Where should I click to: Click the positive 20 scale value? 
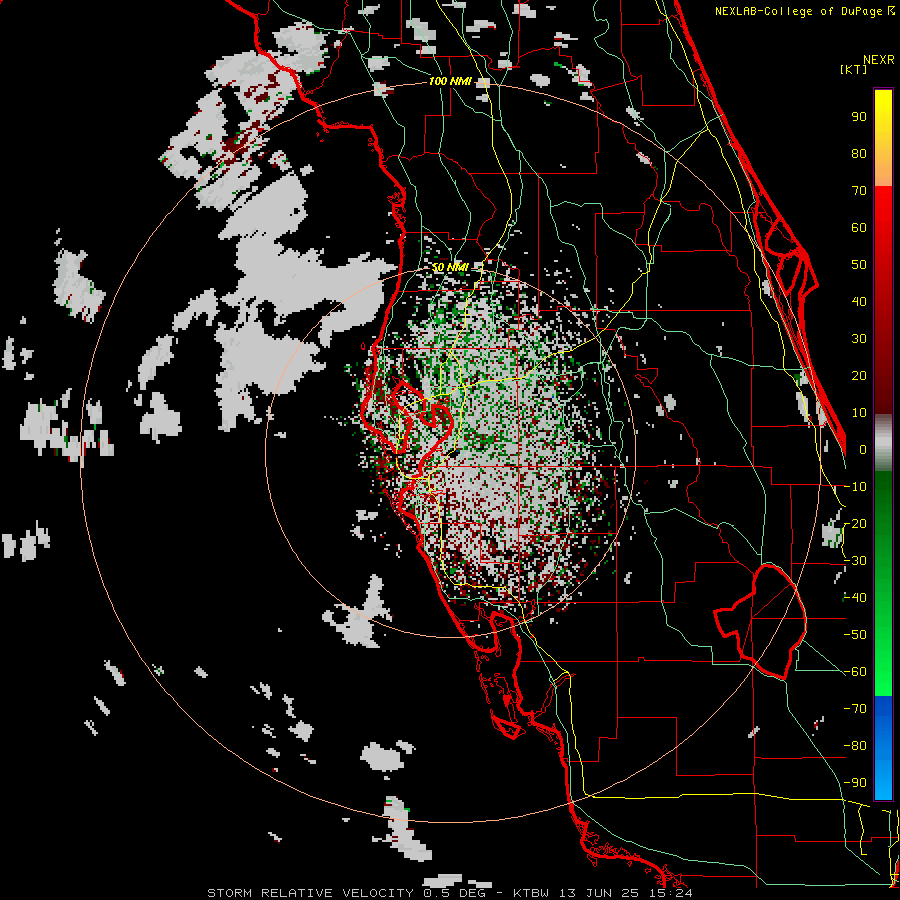click(859, 376)
